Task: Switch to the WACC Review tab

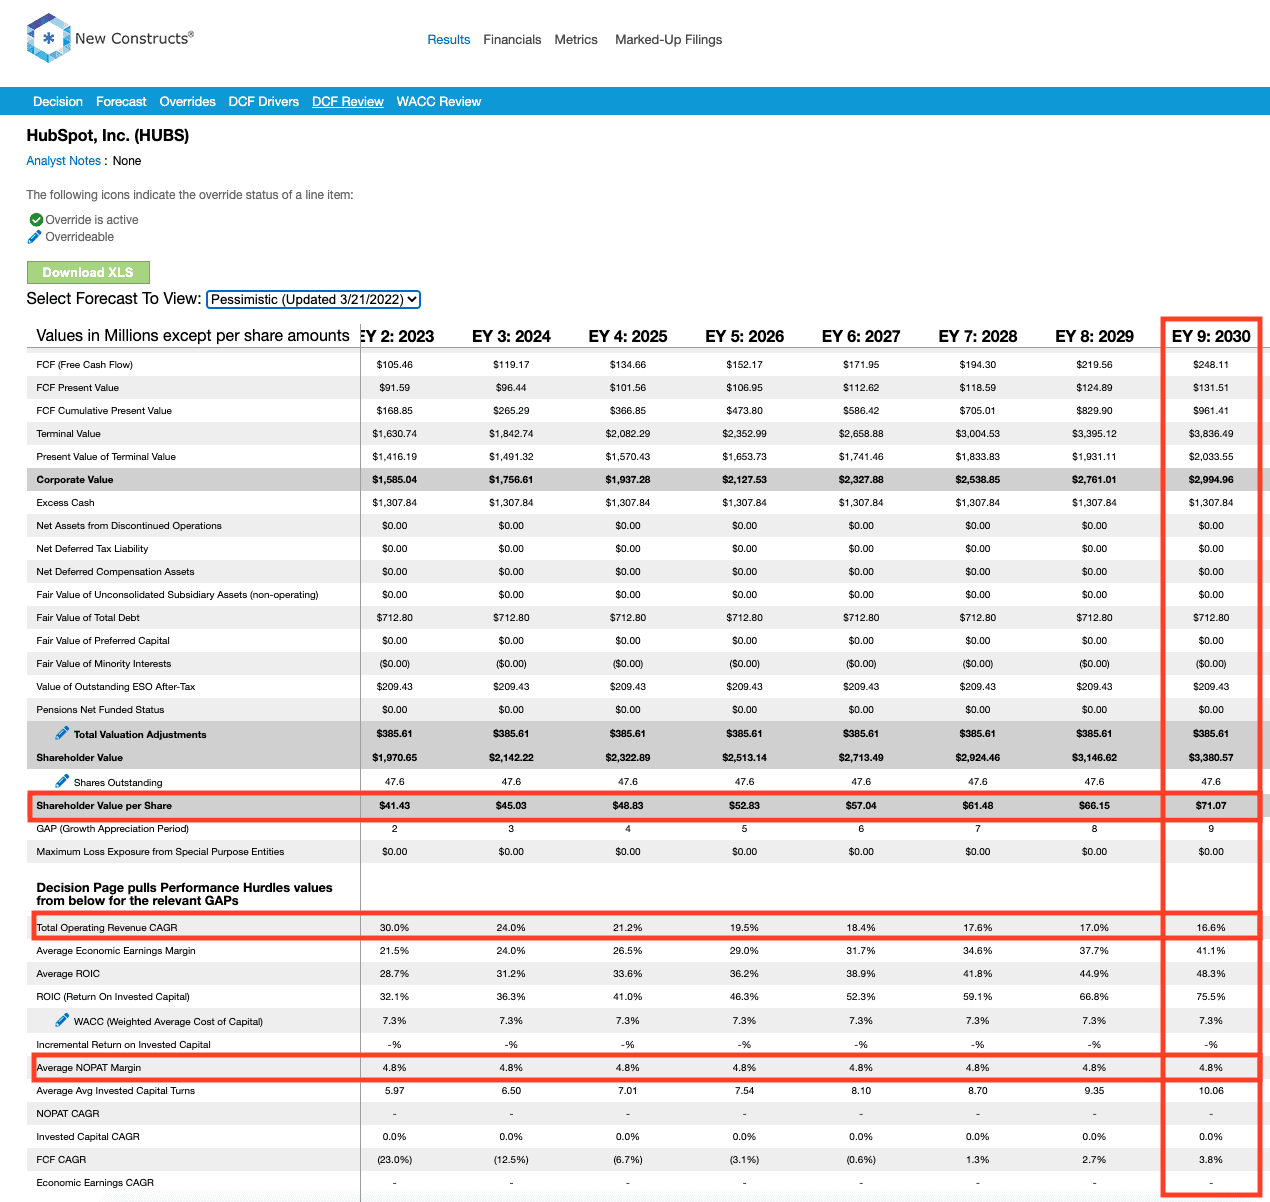Action: (x=439, y=101)
